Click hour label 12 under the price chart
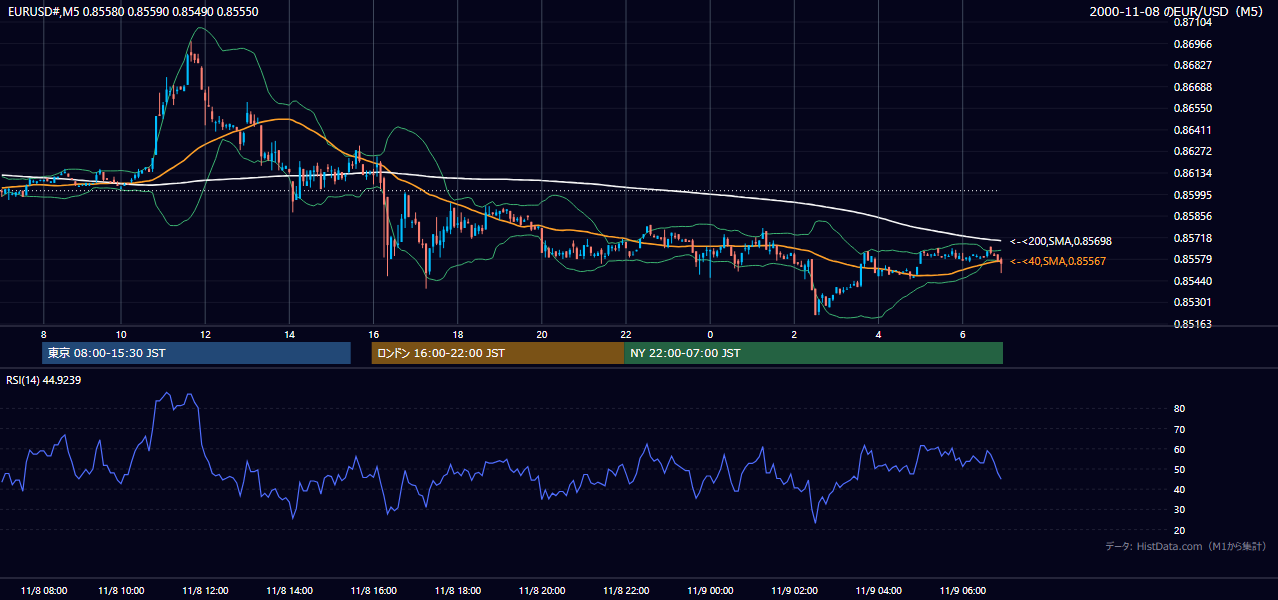1278x600 pixels. click(x=205, y=334)
